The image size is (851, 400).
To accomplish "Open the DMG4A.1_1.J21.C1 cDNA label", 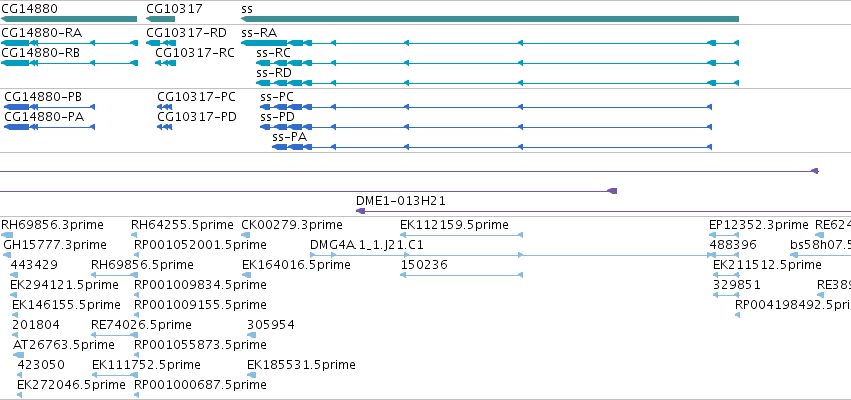I will tap(367, 245).
